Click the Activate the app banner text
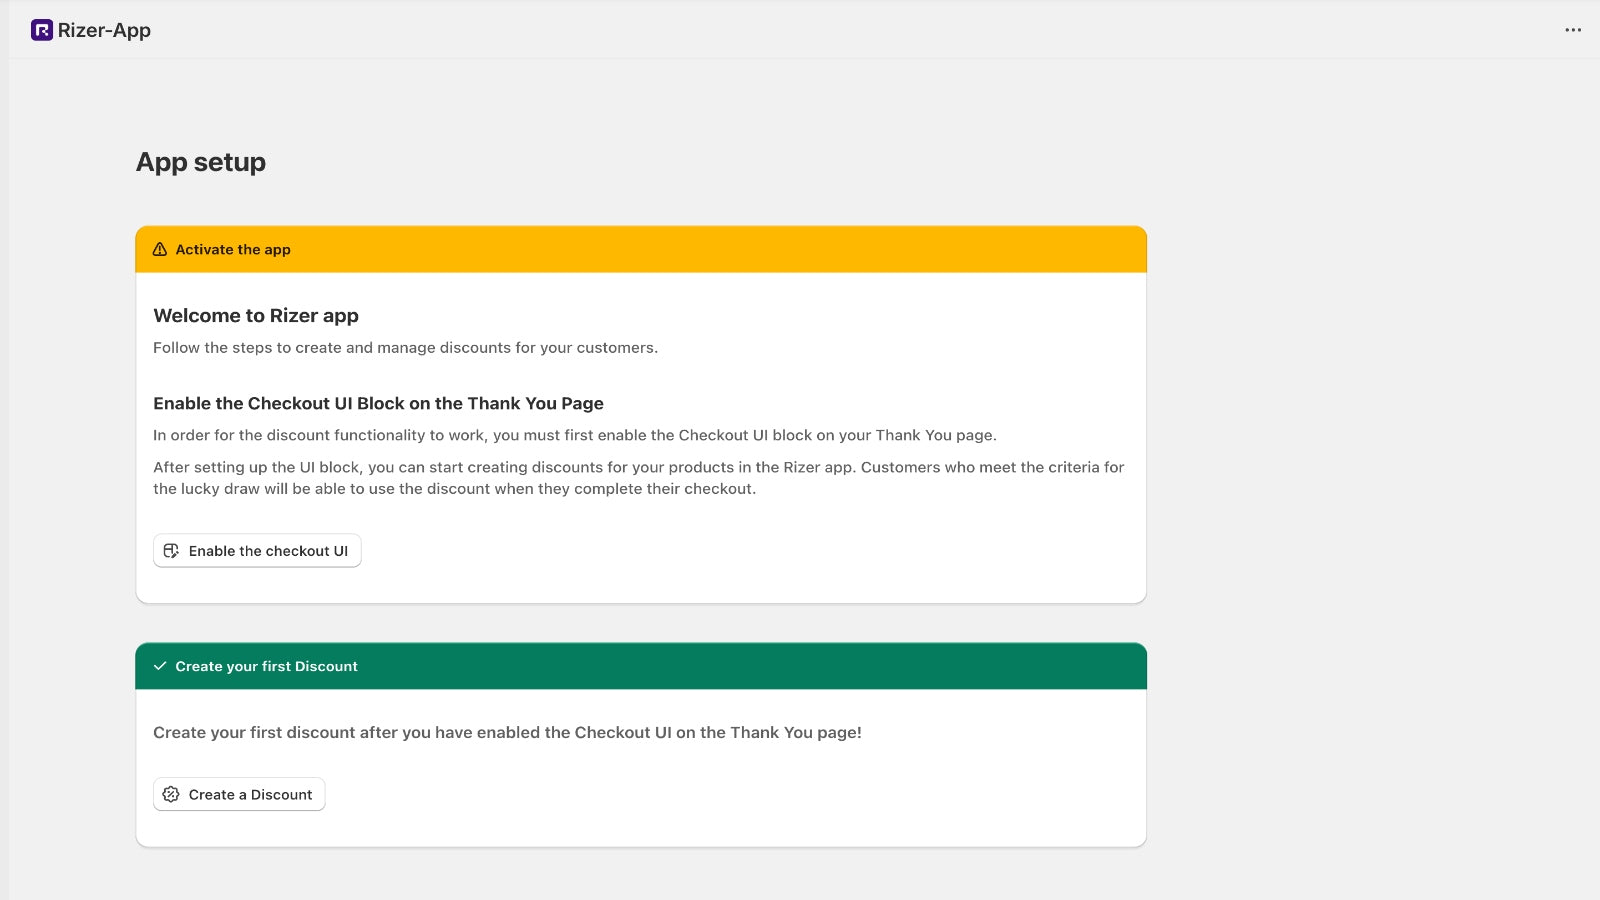This screenshot has height=900, width=1600. [x=233, y=250]
